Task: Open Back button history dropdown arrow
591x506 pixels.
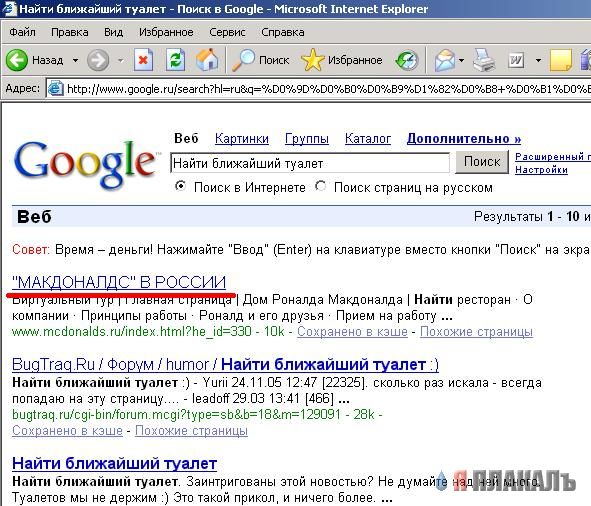Action: pyautogui.click(x=75, y=60)
